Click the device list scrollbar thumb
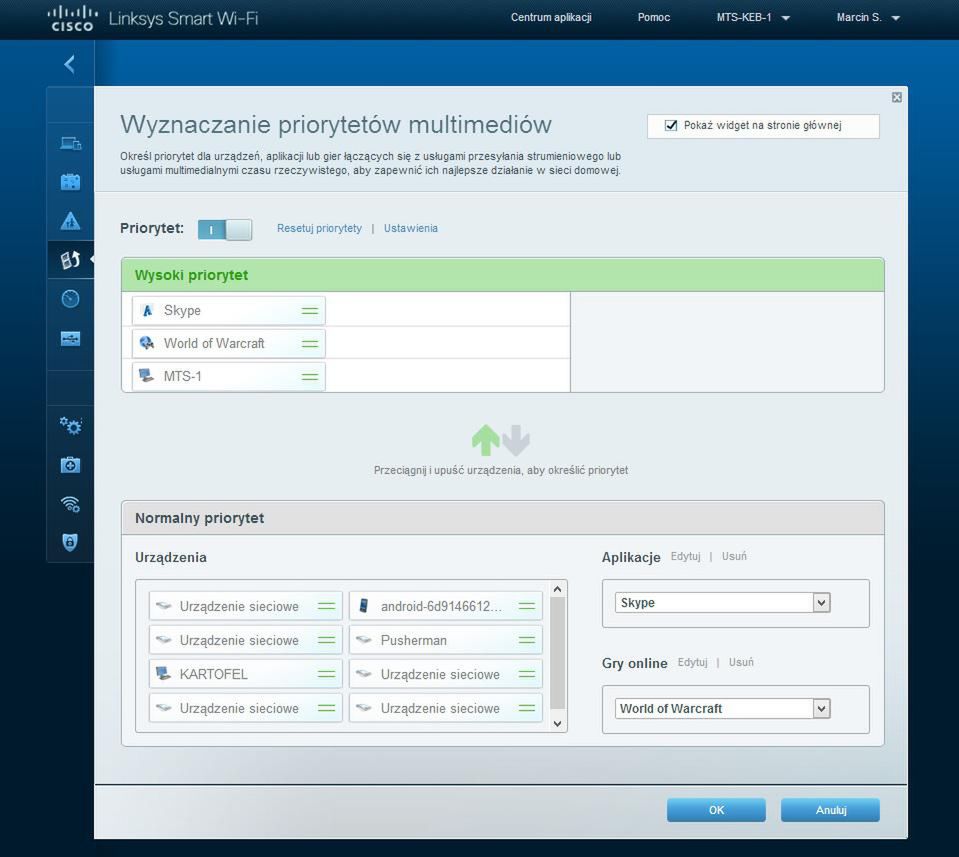Screen dimensions: 959x857 pyautogui.click(x=557, y=653)
